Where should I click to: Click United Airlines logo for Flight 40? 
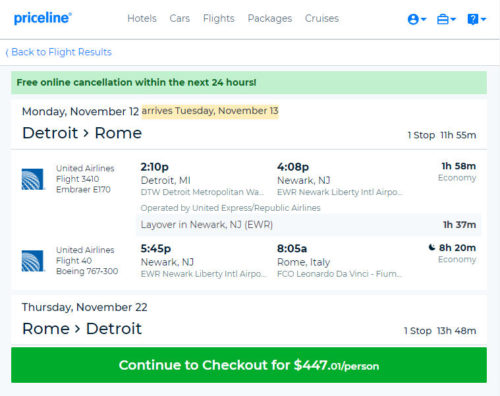click(x=32, y=261)
